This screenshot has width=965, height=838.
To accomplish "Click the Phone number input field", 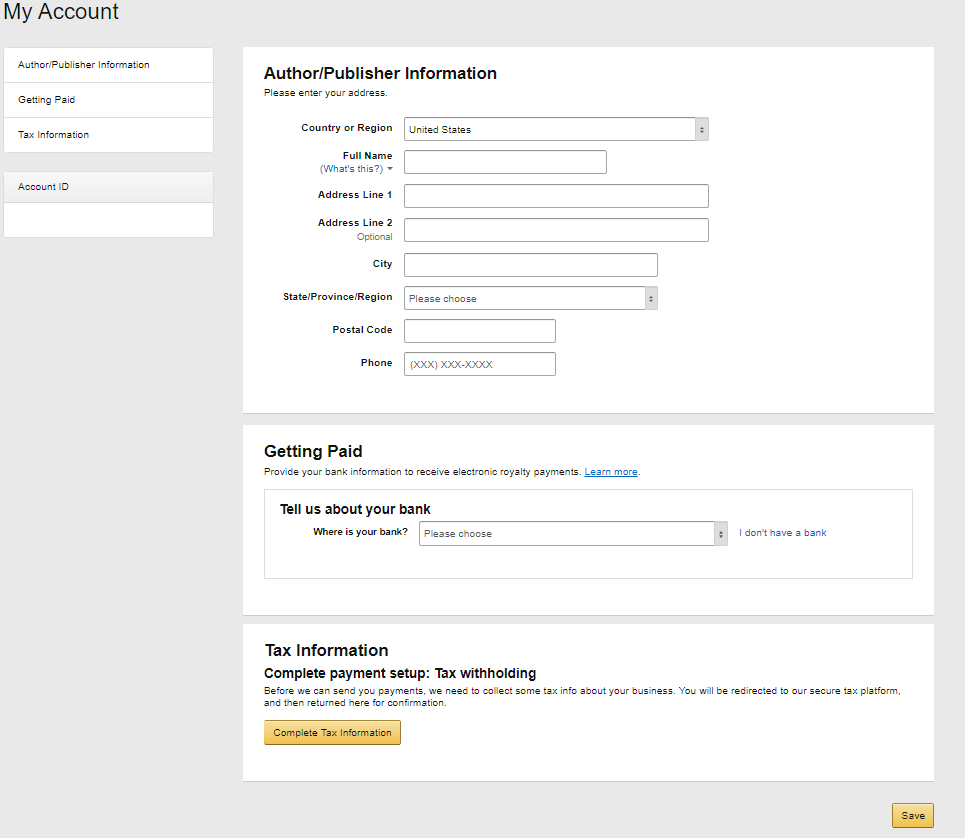I will click(x=479, y=364).
